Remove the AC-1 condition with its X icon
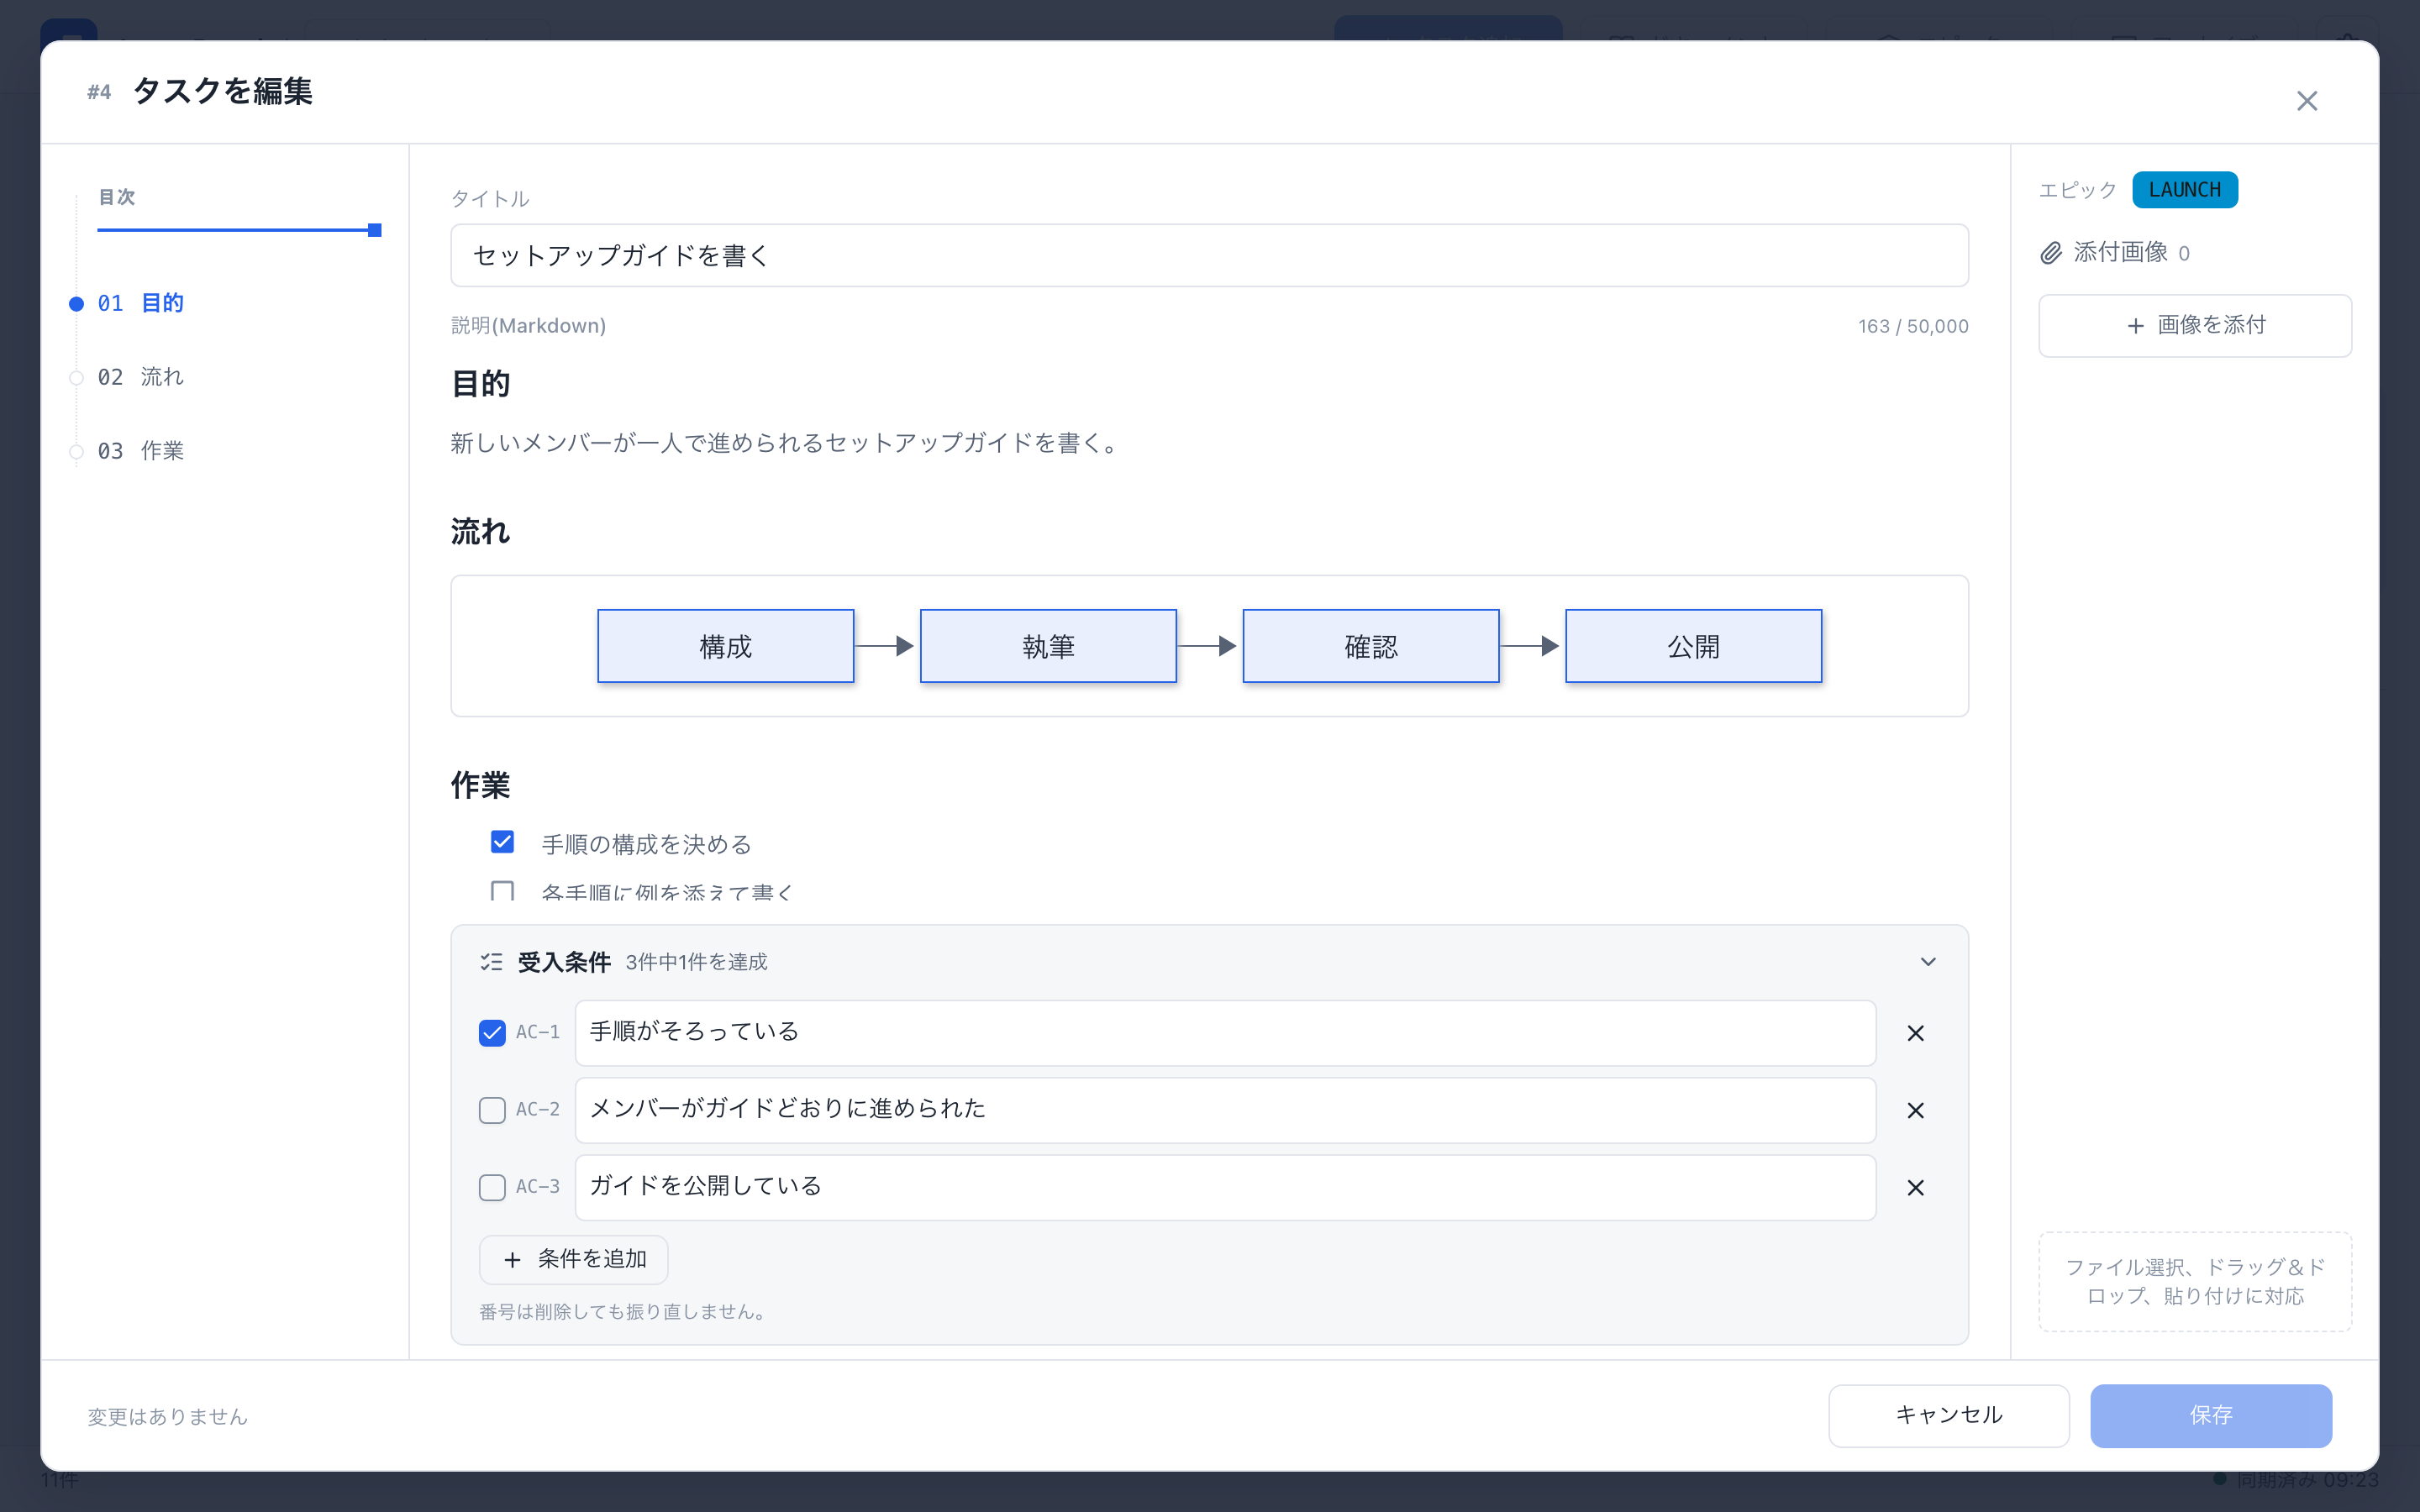The image size is (2420, 1512). pyautogui.click(x=1915, y=1033)
